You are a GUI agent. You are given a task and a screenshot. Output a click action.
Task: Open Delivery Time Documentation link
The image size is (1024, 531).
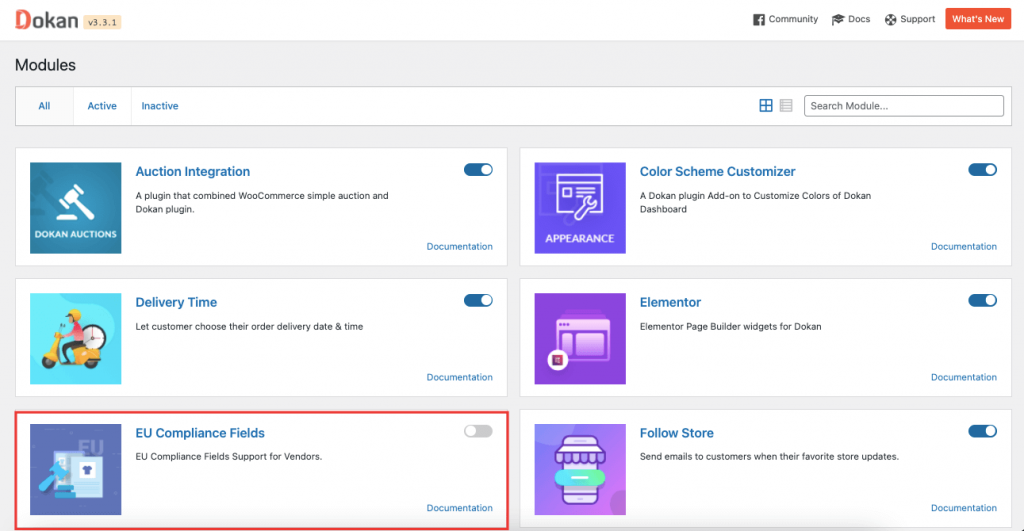pyautogui.click(x=460, y=377)
